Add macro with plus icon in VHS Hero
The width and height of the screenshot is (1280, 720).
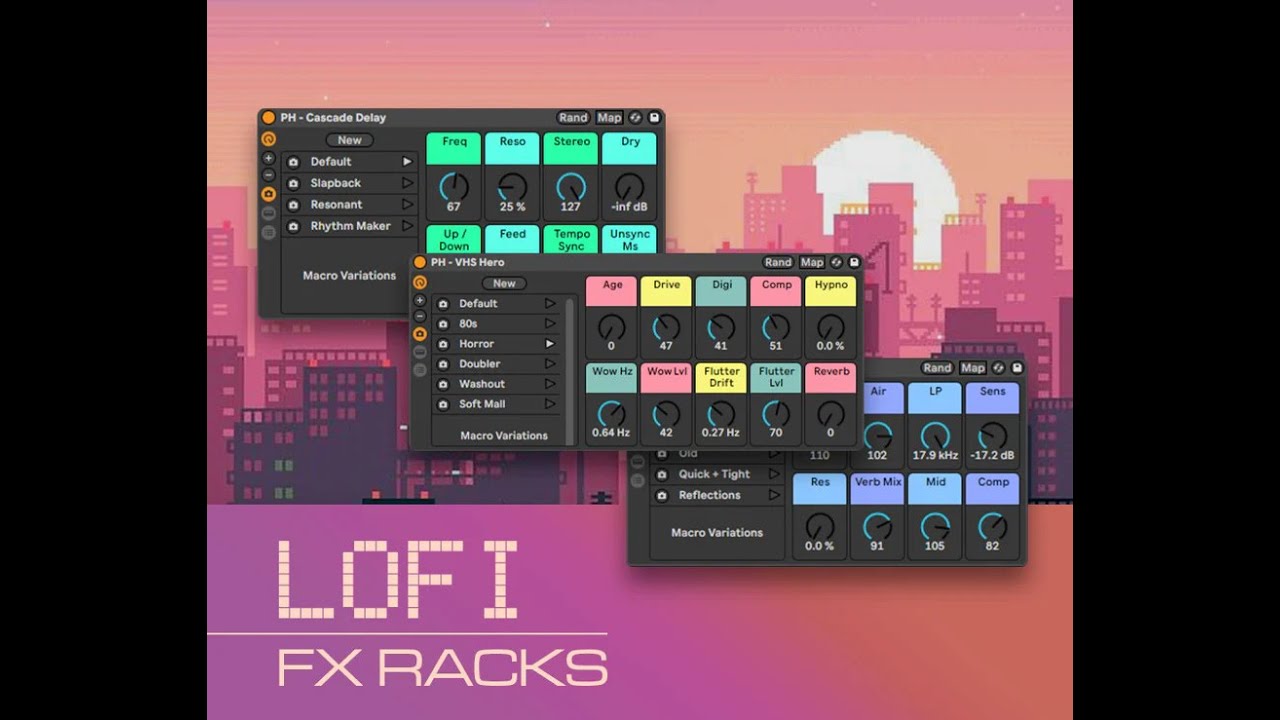click(x=420, y=300)
